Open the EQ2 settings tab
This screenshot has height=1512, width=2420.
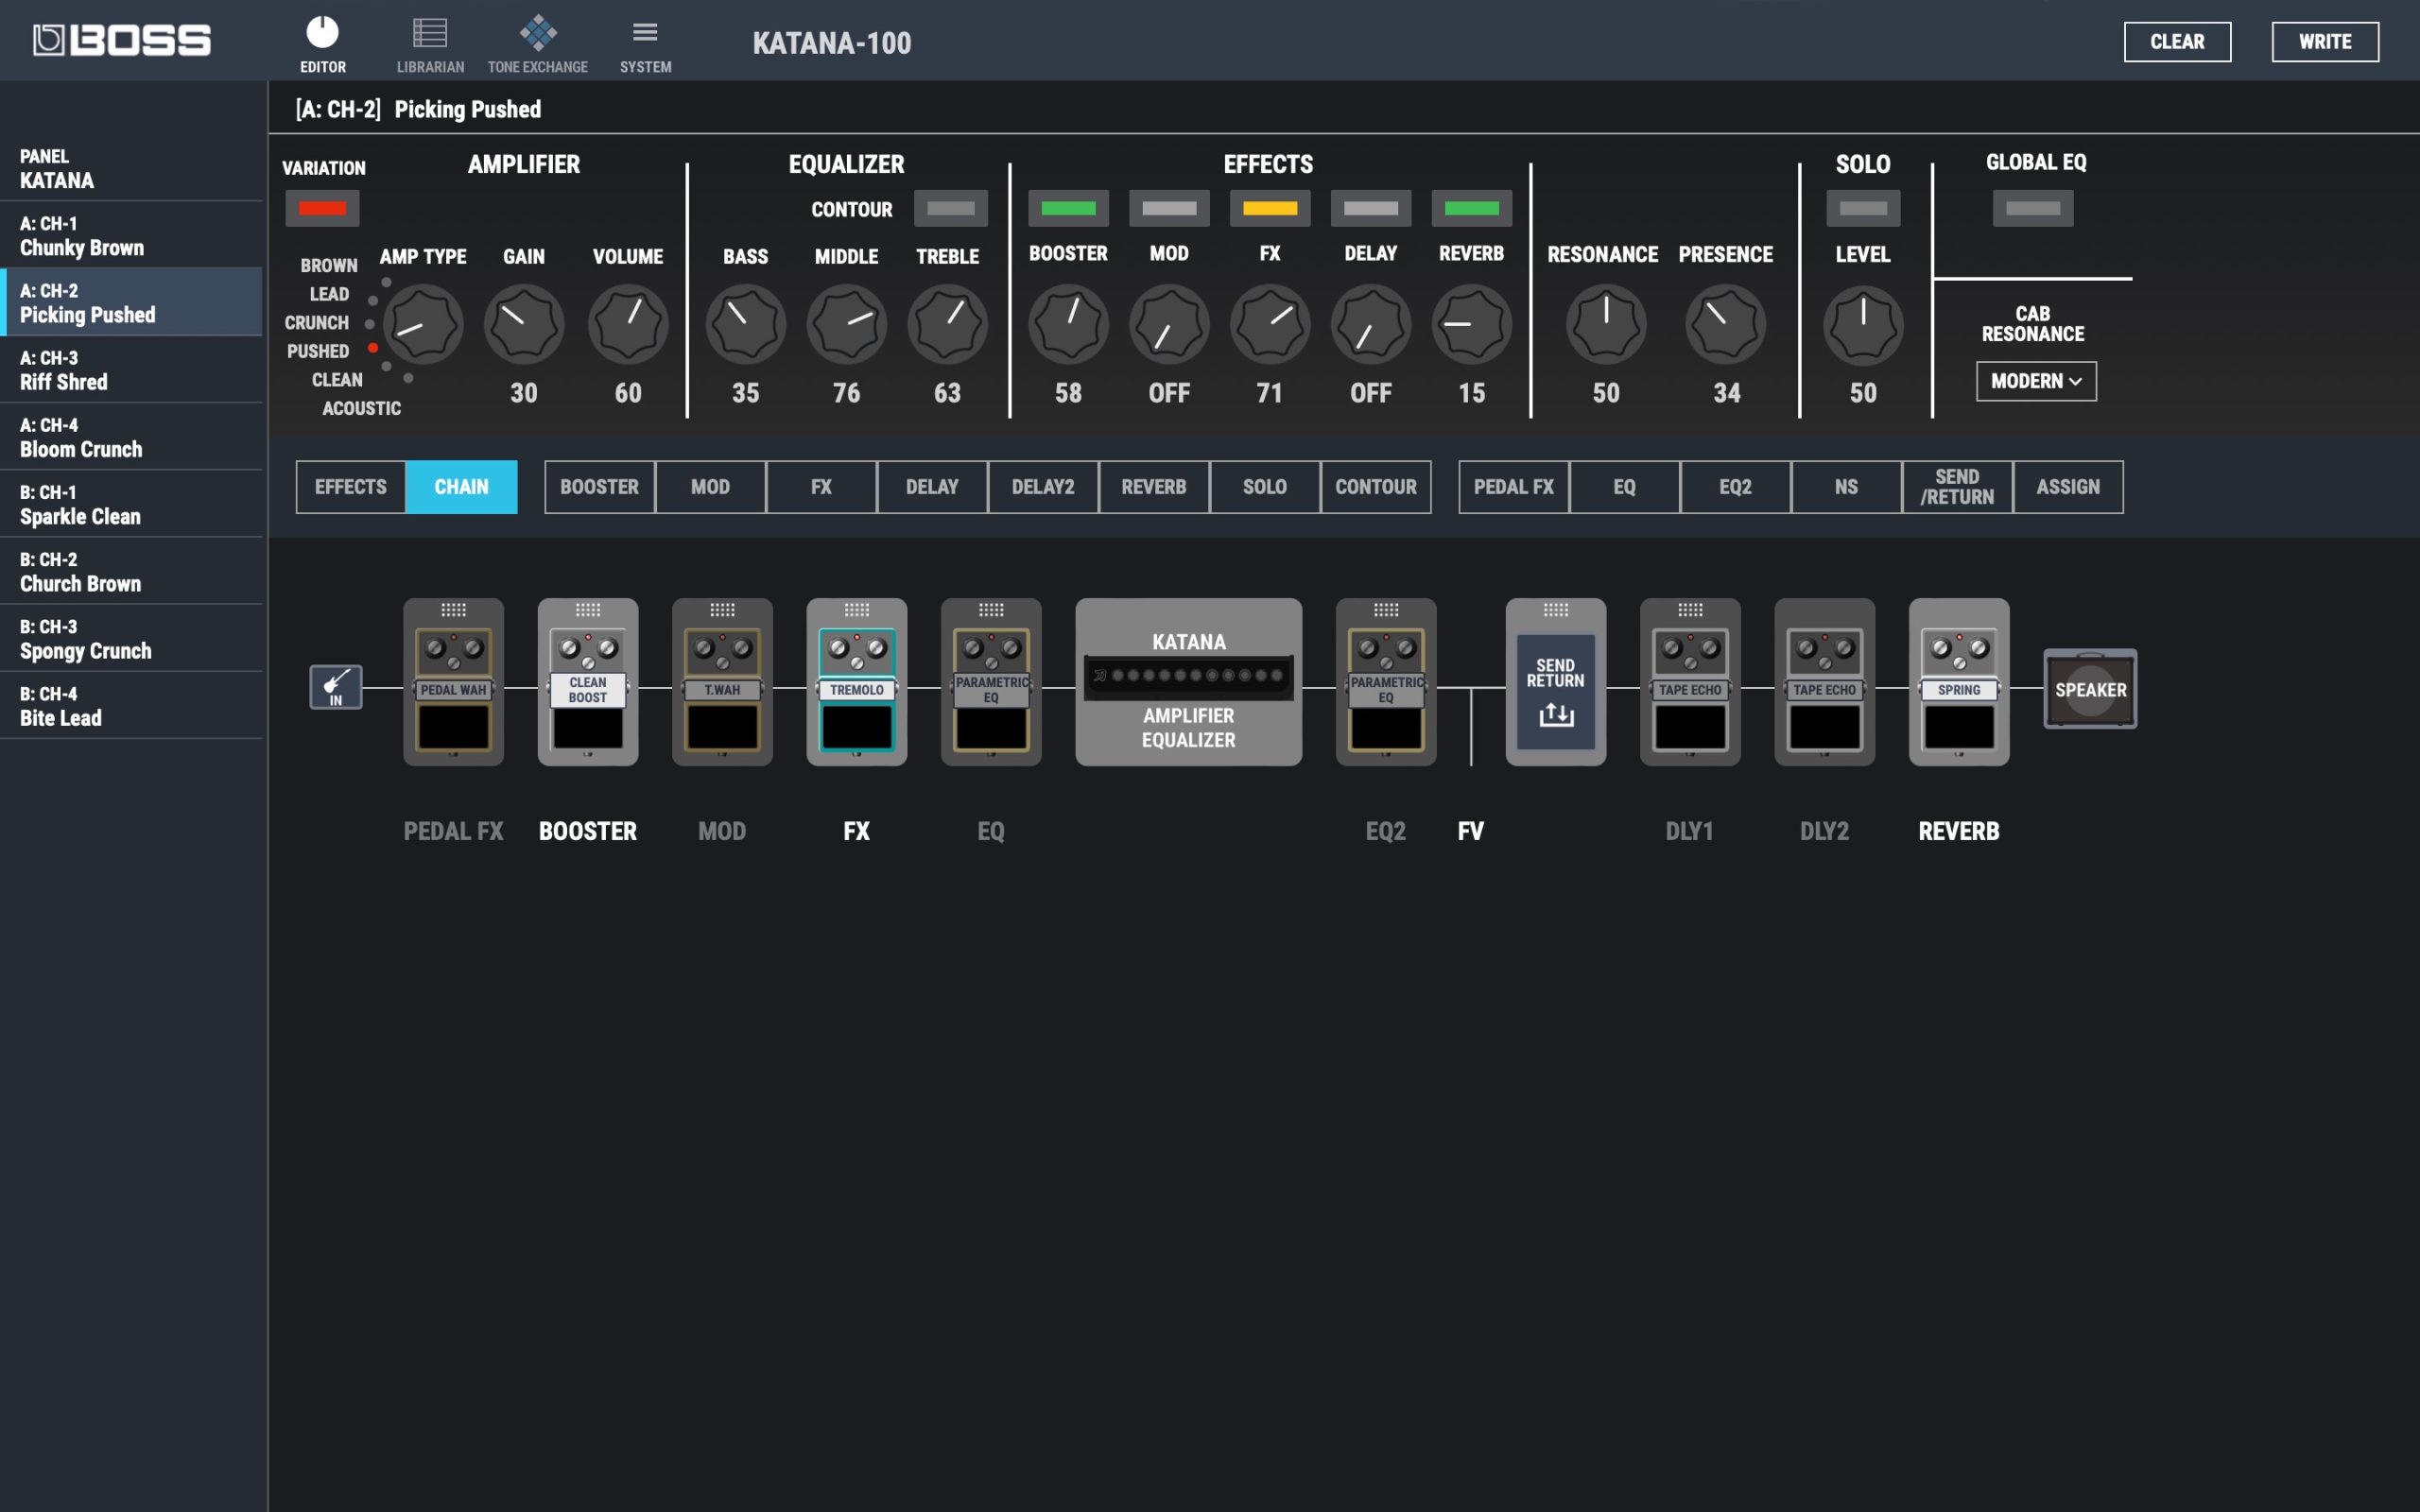pyautogui.click(x=1735, y=487)
